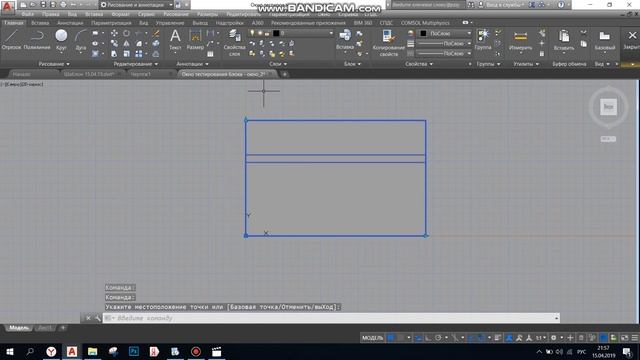Open the Главная ribbon tab
Image resolution: width=640 pixels, height=360 pixels.
[14, 23]
